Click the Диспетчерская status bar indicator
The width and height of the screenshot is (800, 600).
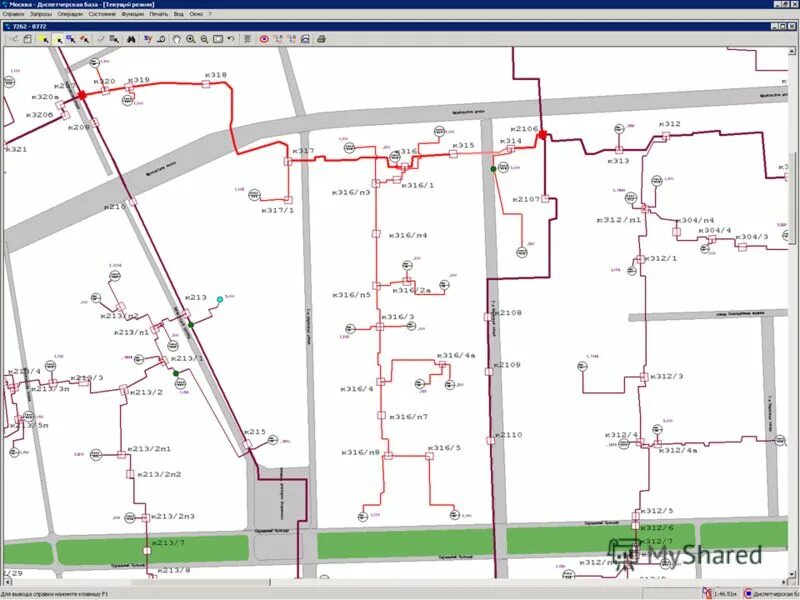[x=770, y=594]
